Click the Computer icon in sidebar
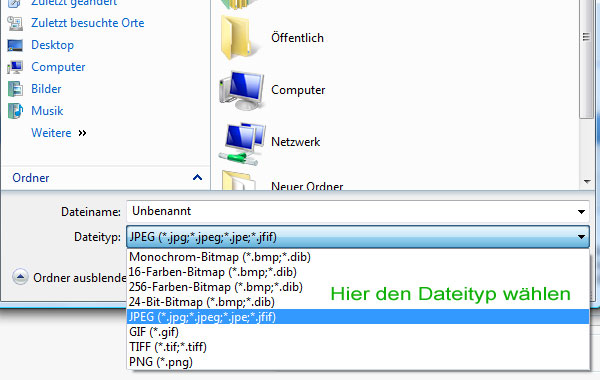 pos(15,68)
